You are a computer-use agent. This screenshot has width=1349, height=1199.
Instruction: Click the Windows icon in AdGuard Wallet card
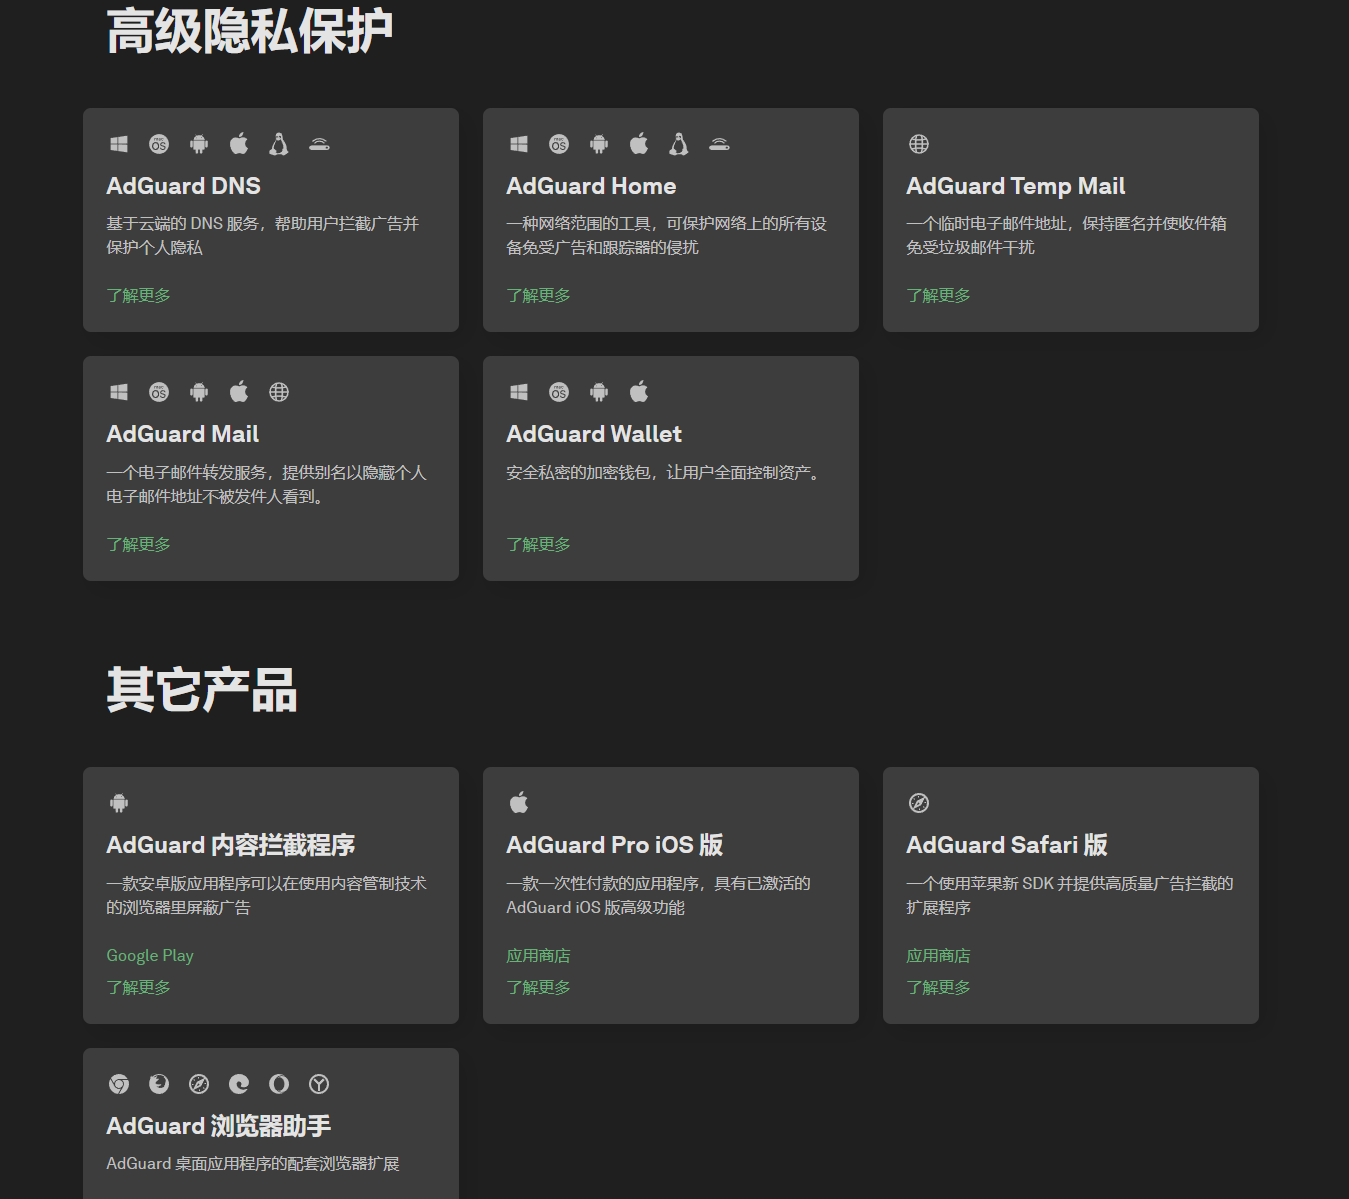[519, 392]
